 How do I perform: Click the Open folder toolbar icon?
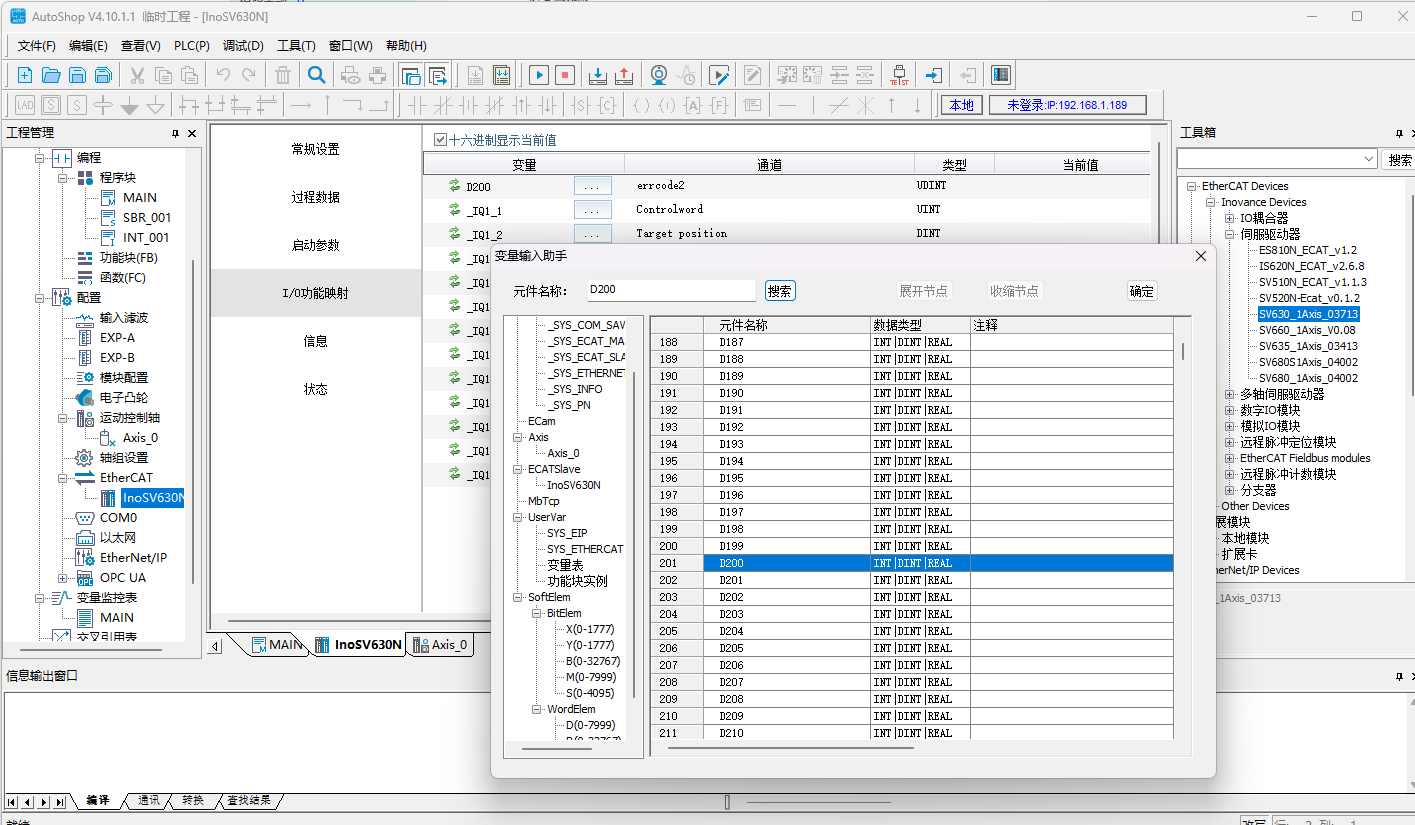[51, 75]
